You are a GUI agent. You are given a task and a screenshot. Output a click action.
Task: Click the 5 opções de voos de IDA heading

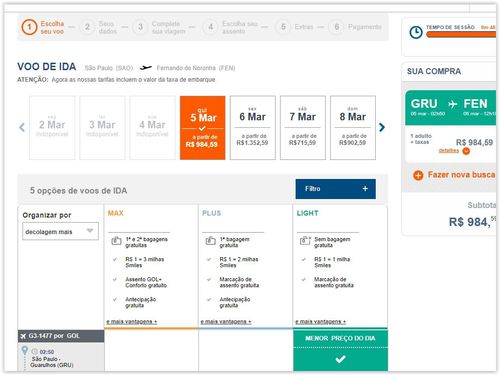coord(79,191)
